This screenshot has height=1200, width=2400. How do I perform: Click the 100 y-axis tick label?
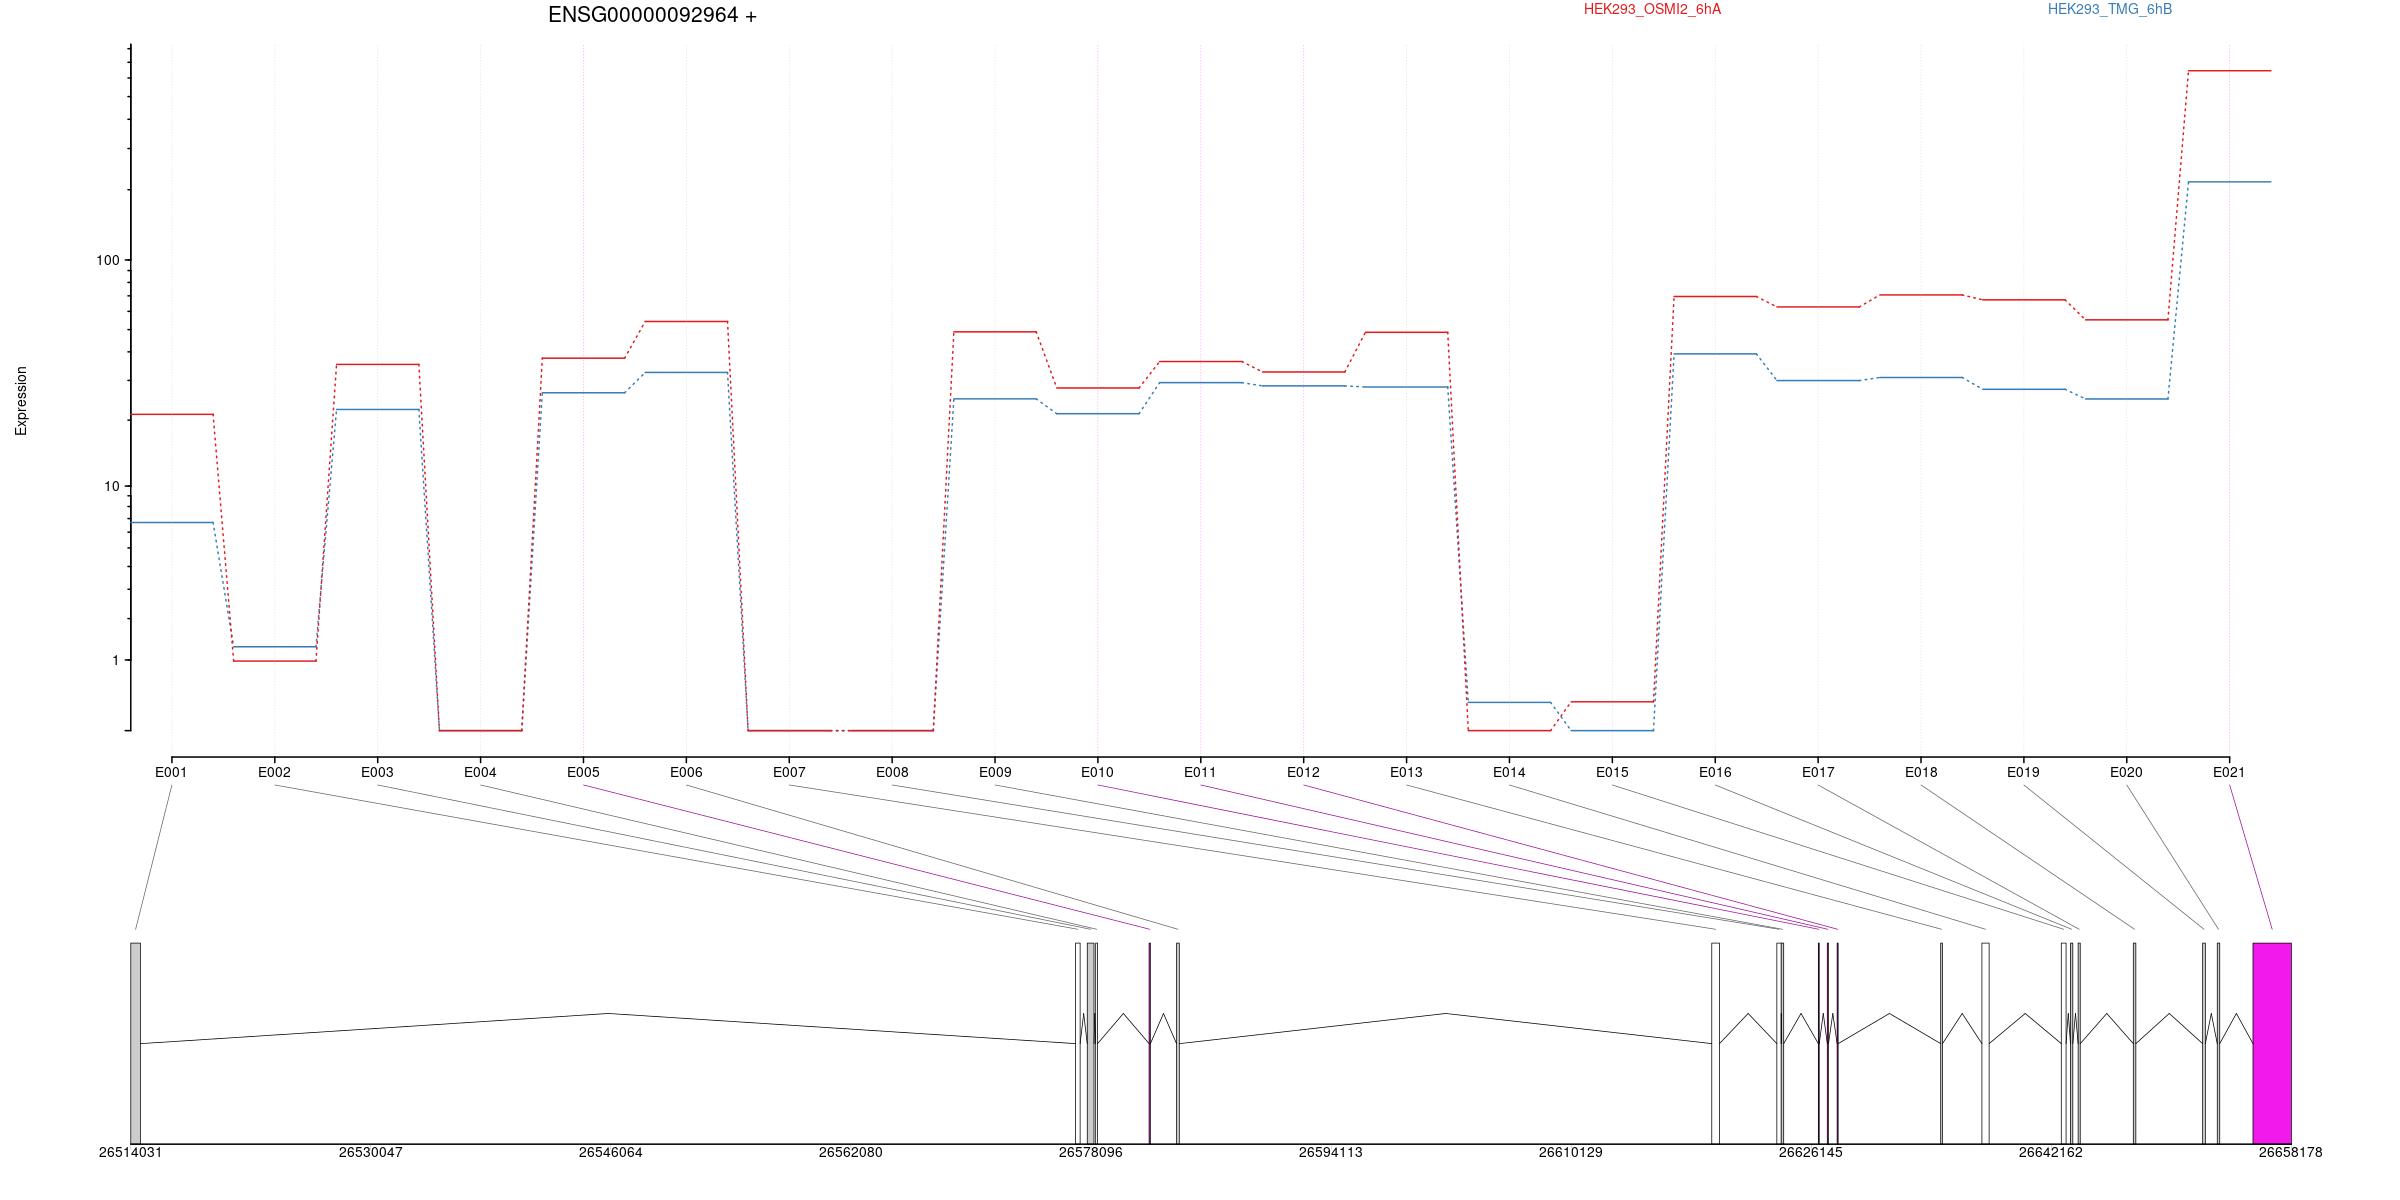pyautogui.click(x=107, y=260)
